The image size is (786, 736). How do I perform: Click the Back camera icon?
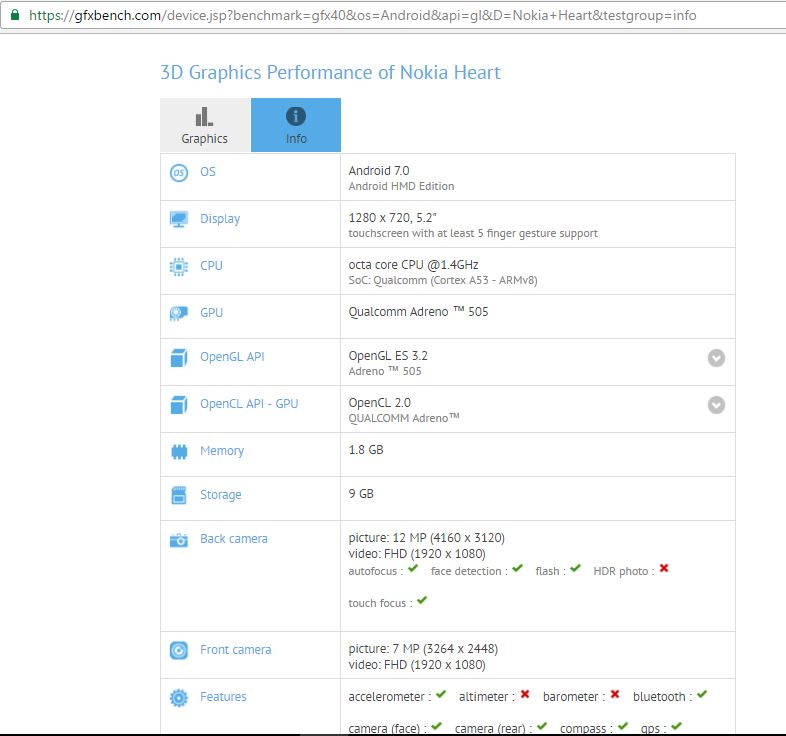click(179, 540)
